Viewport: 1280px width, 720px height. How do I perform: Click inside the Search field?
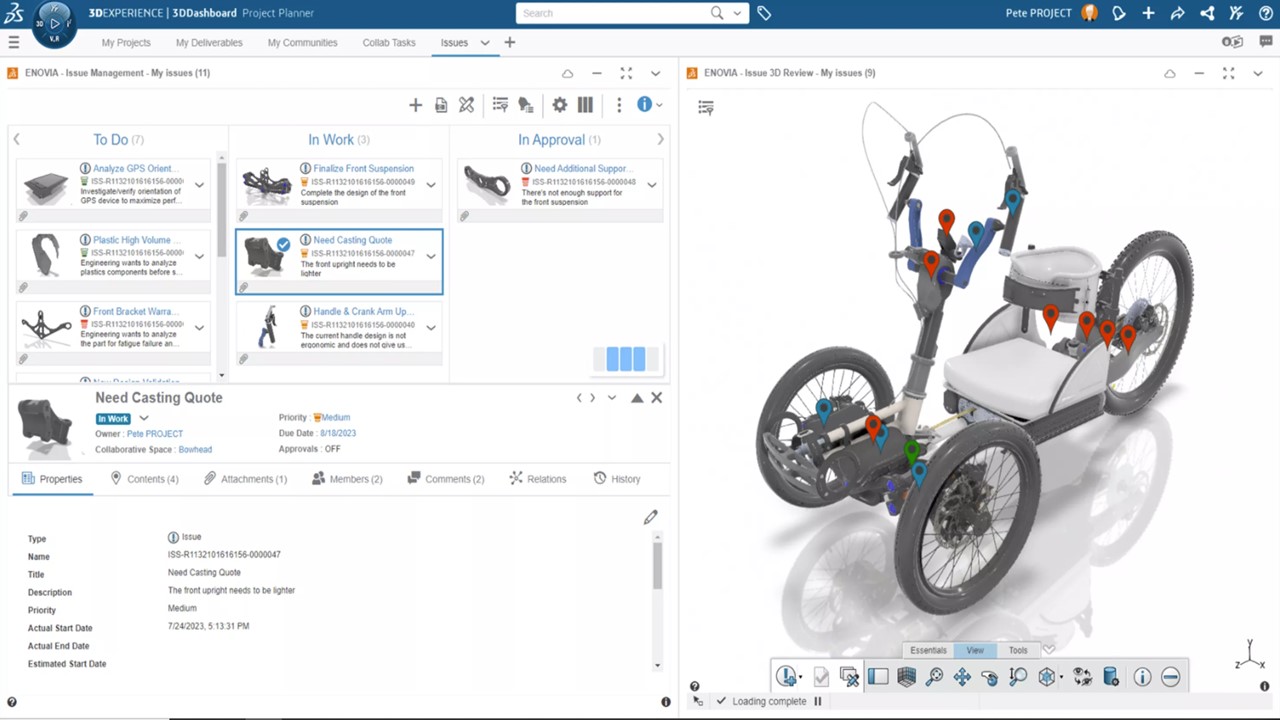614,13
